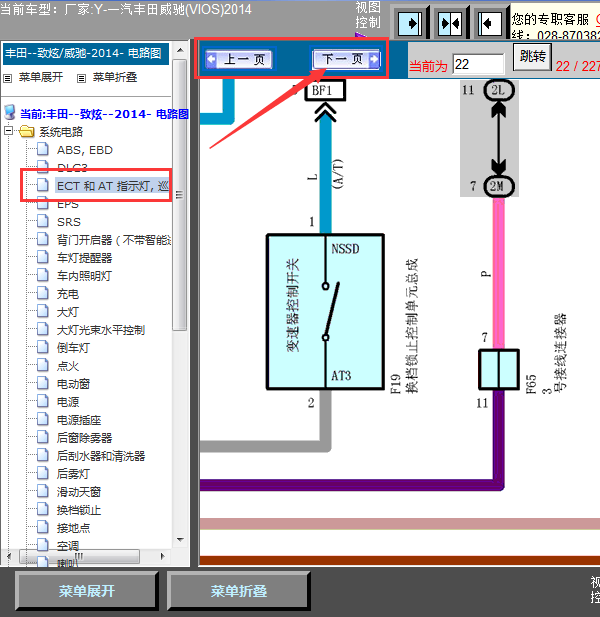Screen dimensions: 600x617
Task: Click the computer icon beside 当前:丰田--致炫
Action: [9, 113]
